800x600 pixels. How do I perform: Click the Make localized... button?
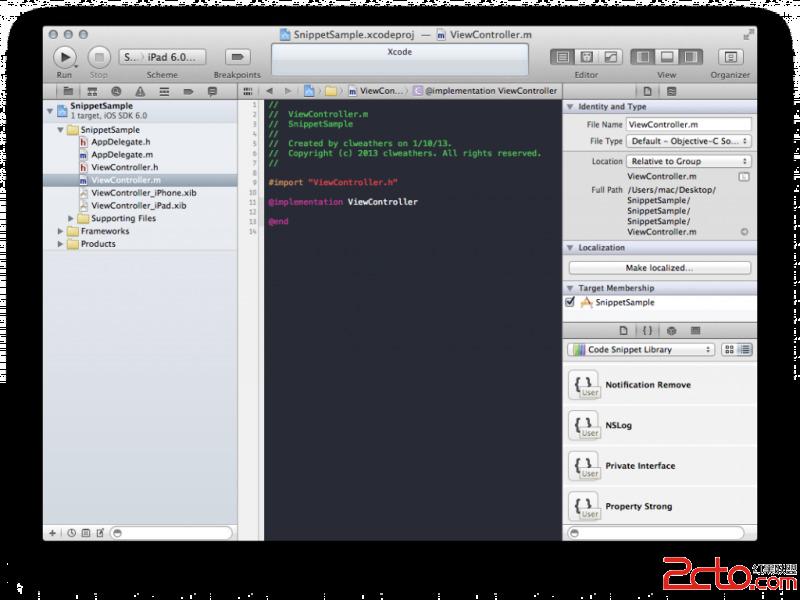pos(659,268)
